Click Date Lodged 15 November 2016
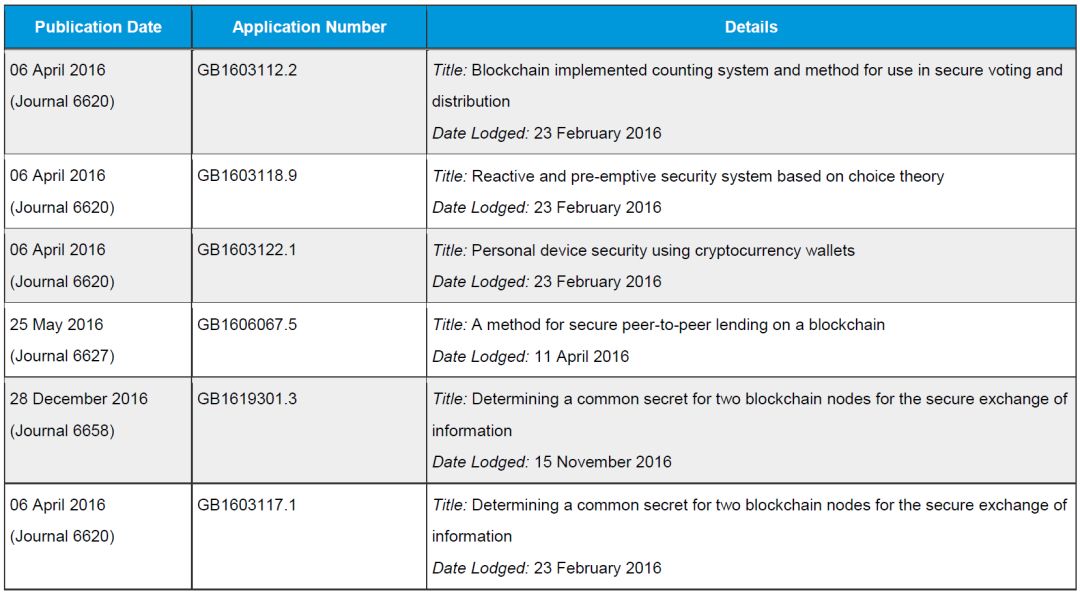Image resolution: width=1080 pixels, height=595 pixels. pyautogui.click(x=552, y=461)
